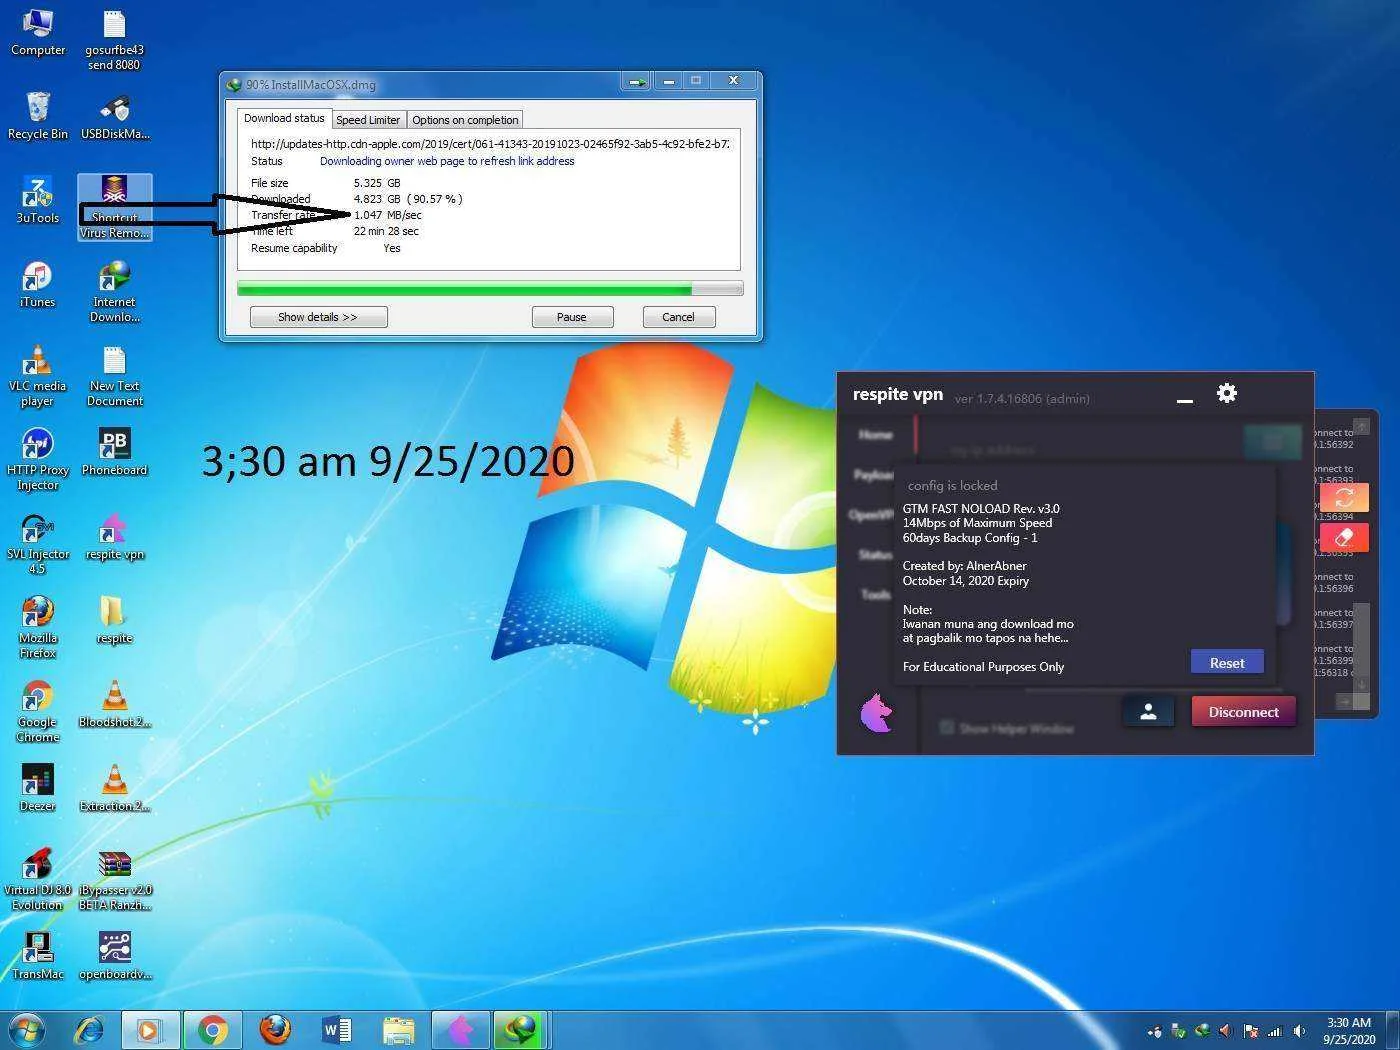This screenshot has width=1400, height=1050.
Task: Open the Deezer desktop shortcut
Action: click(38, 788)
